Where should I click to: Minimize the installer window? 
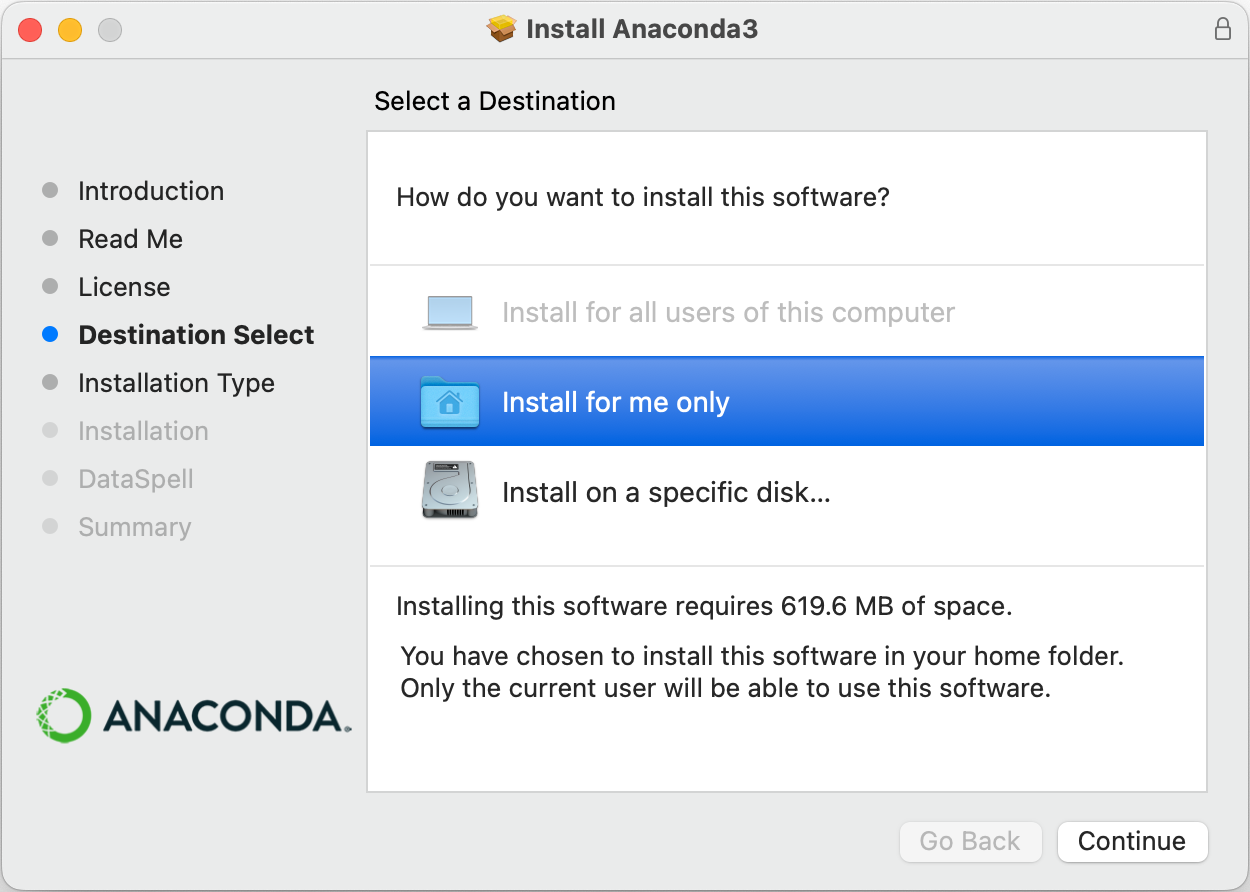(x=70, y=30)
